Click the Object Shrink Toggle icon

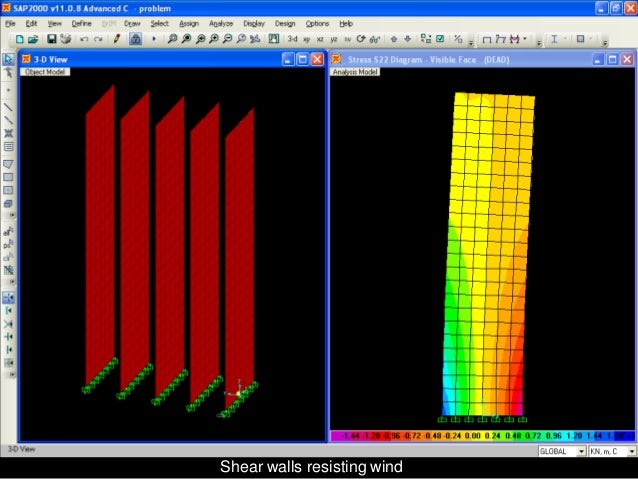(426, 39)
